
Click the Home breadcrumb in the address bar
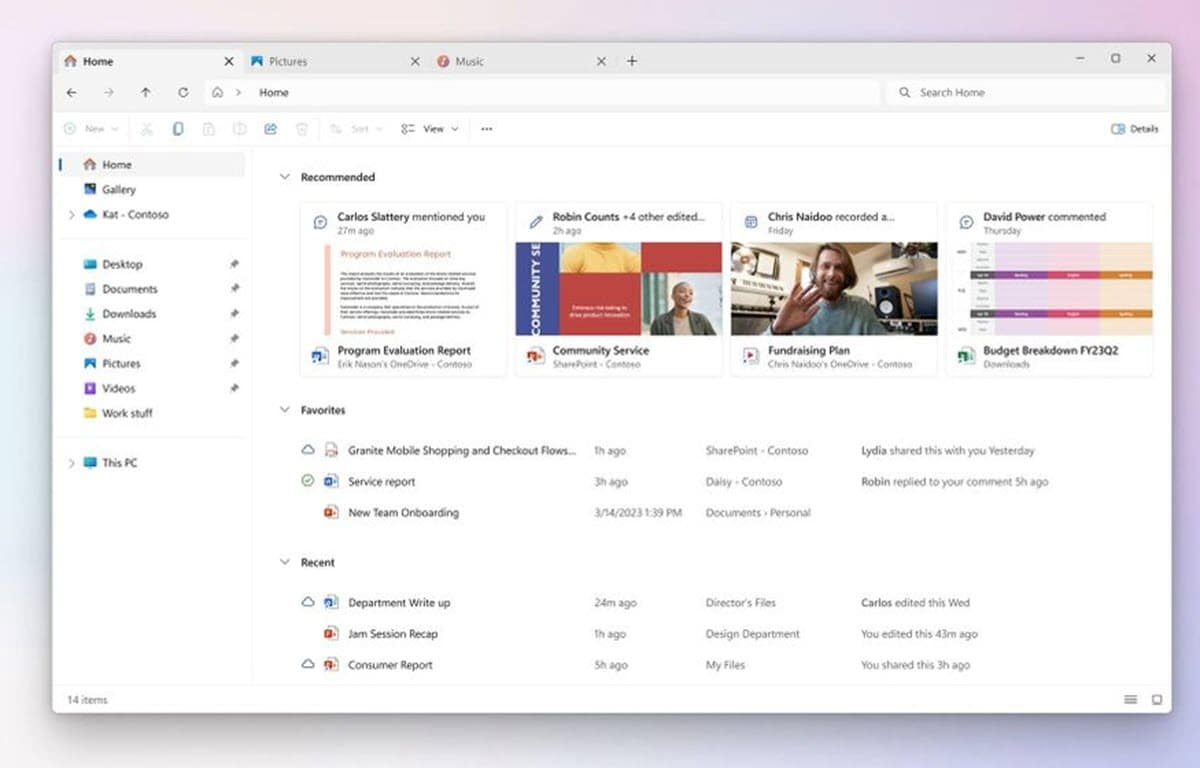click(x=274, y=92)
